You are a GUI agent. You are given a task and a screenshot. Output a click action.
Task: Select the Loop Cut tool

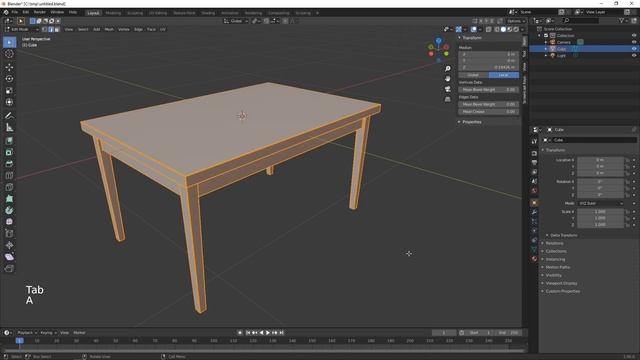[9, 176]
